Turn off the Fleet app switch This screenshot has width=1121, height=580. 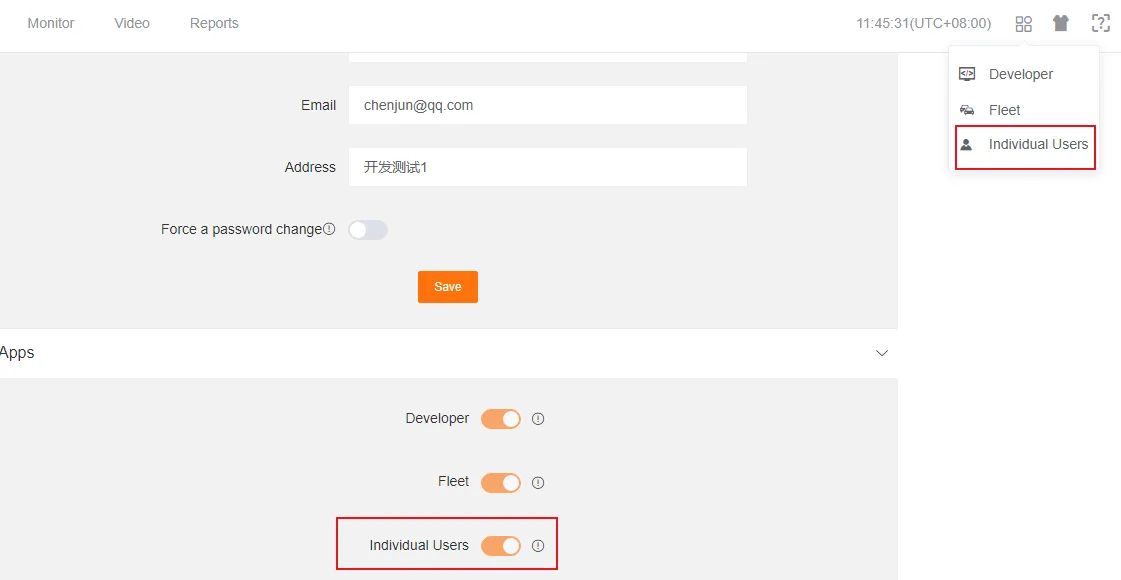click(502, 482)
